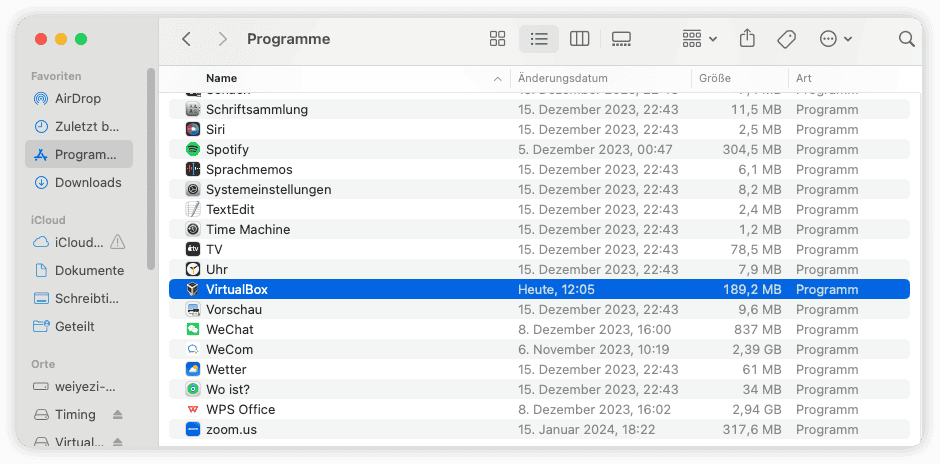Click the Wetter app icon

(x=192, y=369)
